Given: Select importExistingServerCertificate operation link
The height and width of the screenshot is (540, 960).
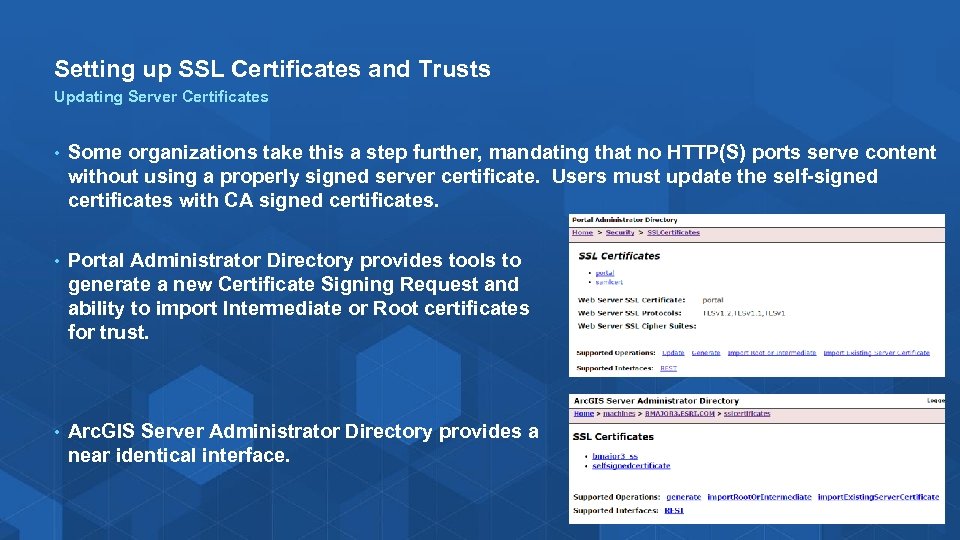Looking at the screenshot, I should [x=878, y=497].
